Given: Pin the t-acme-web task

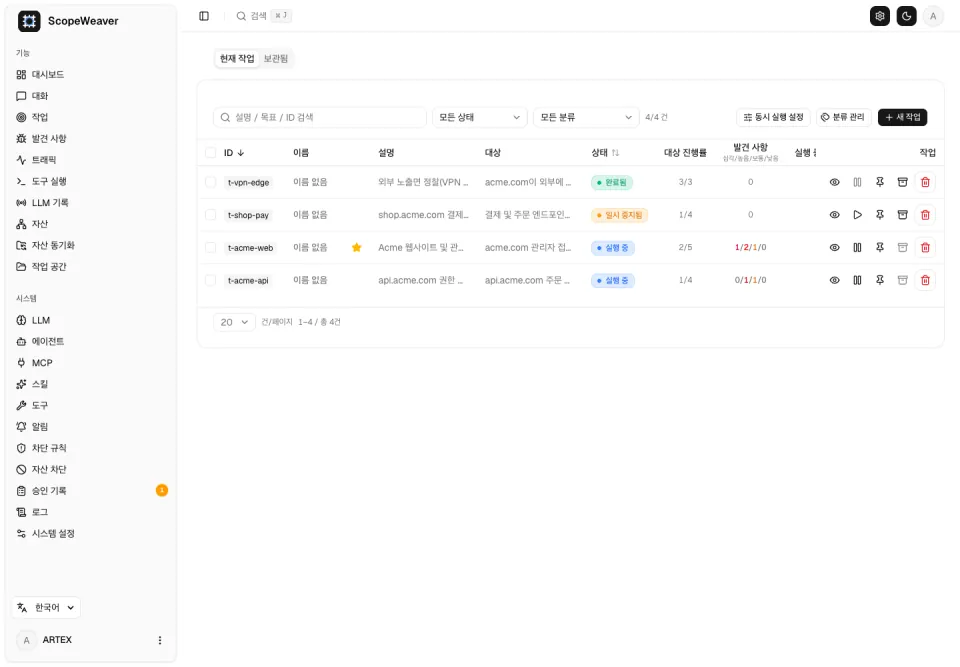Looking at the screenshot, I should pyautogui.click(x=880, y=247).
